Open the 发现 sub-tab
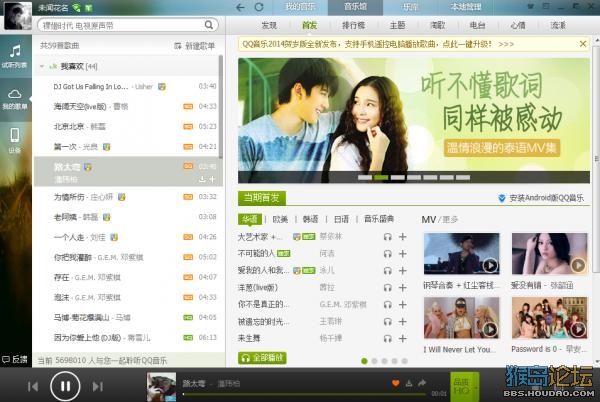This screenshot has height=402, width=600. (269, 25)
